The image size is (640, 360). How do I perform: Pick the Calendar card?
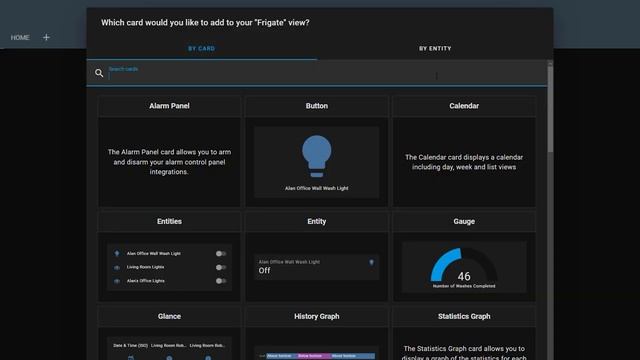click(464, 151)
